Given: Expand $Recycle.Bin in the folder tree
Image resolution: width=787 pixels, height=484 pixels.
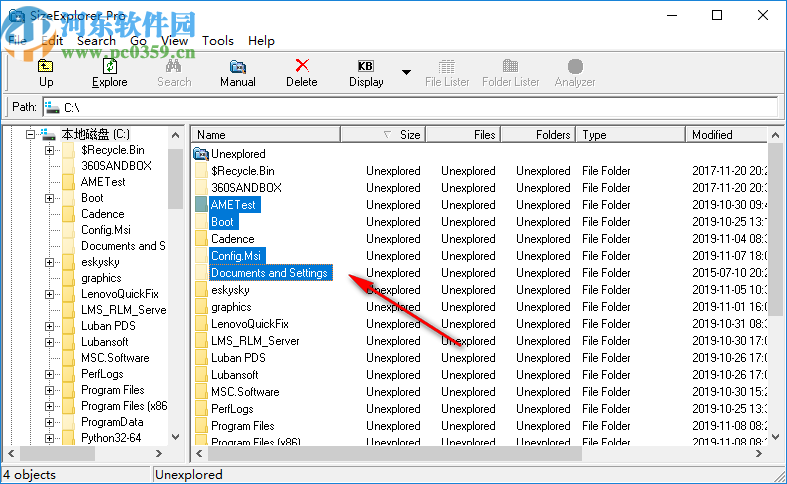Looking at the screenshot, I should [x=49, y=150].
